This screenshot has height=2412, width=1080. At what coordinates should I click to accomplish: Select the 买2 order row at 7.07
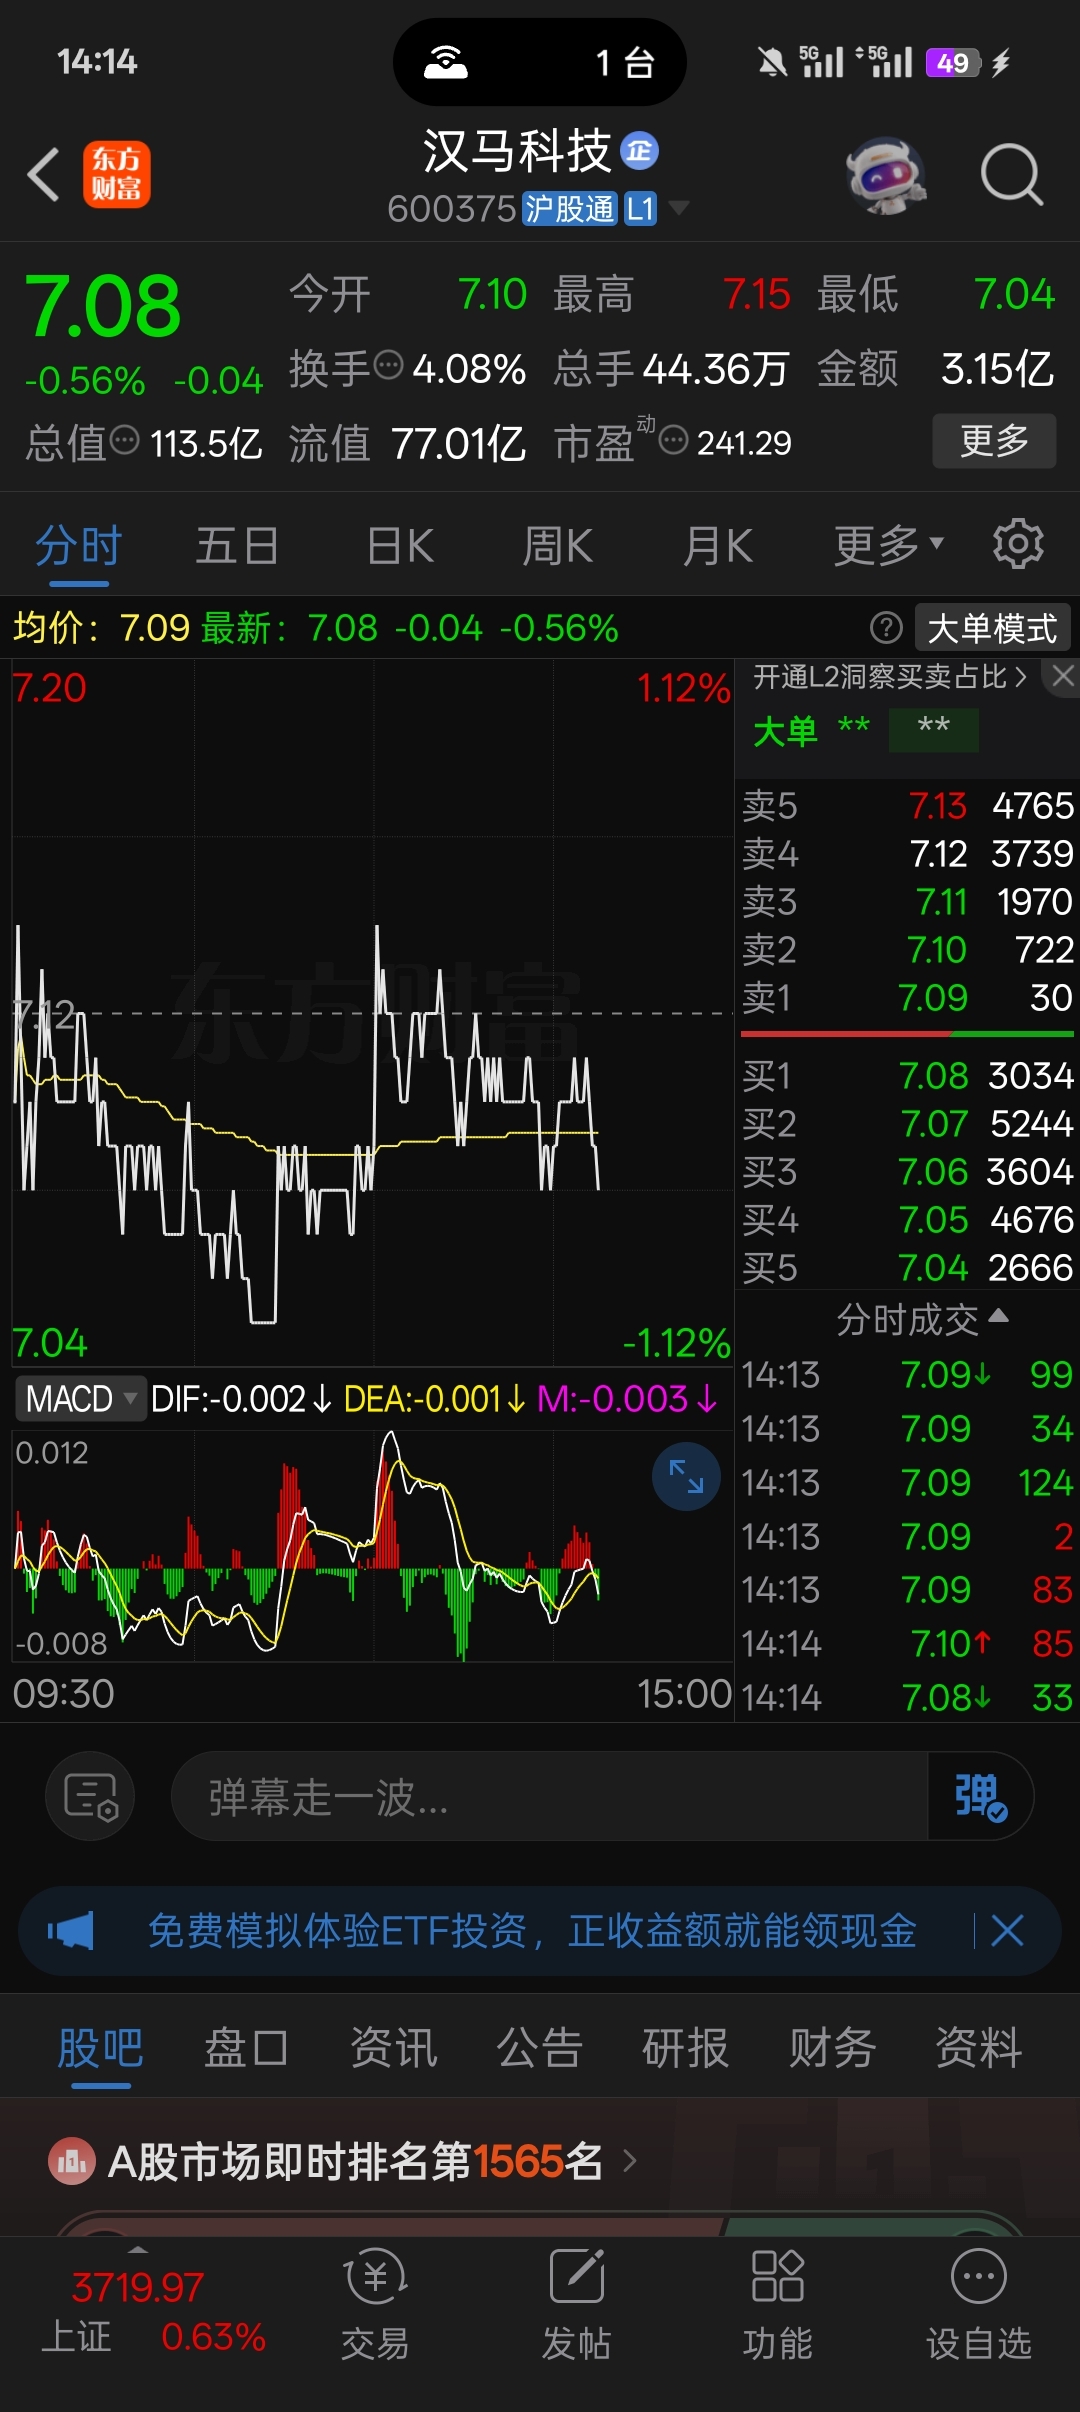908,1123
